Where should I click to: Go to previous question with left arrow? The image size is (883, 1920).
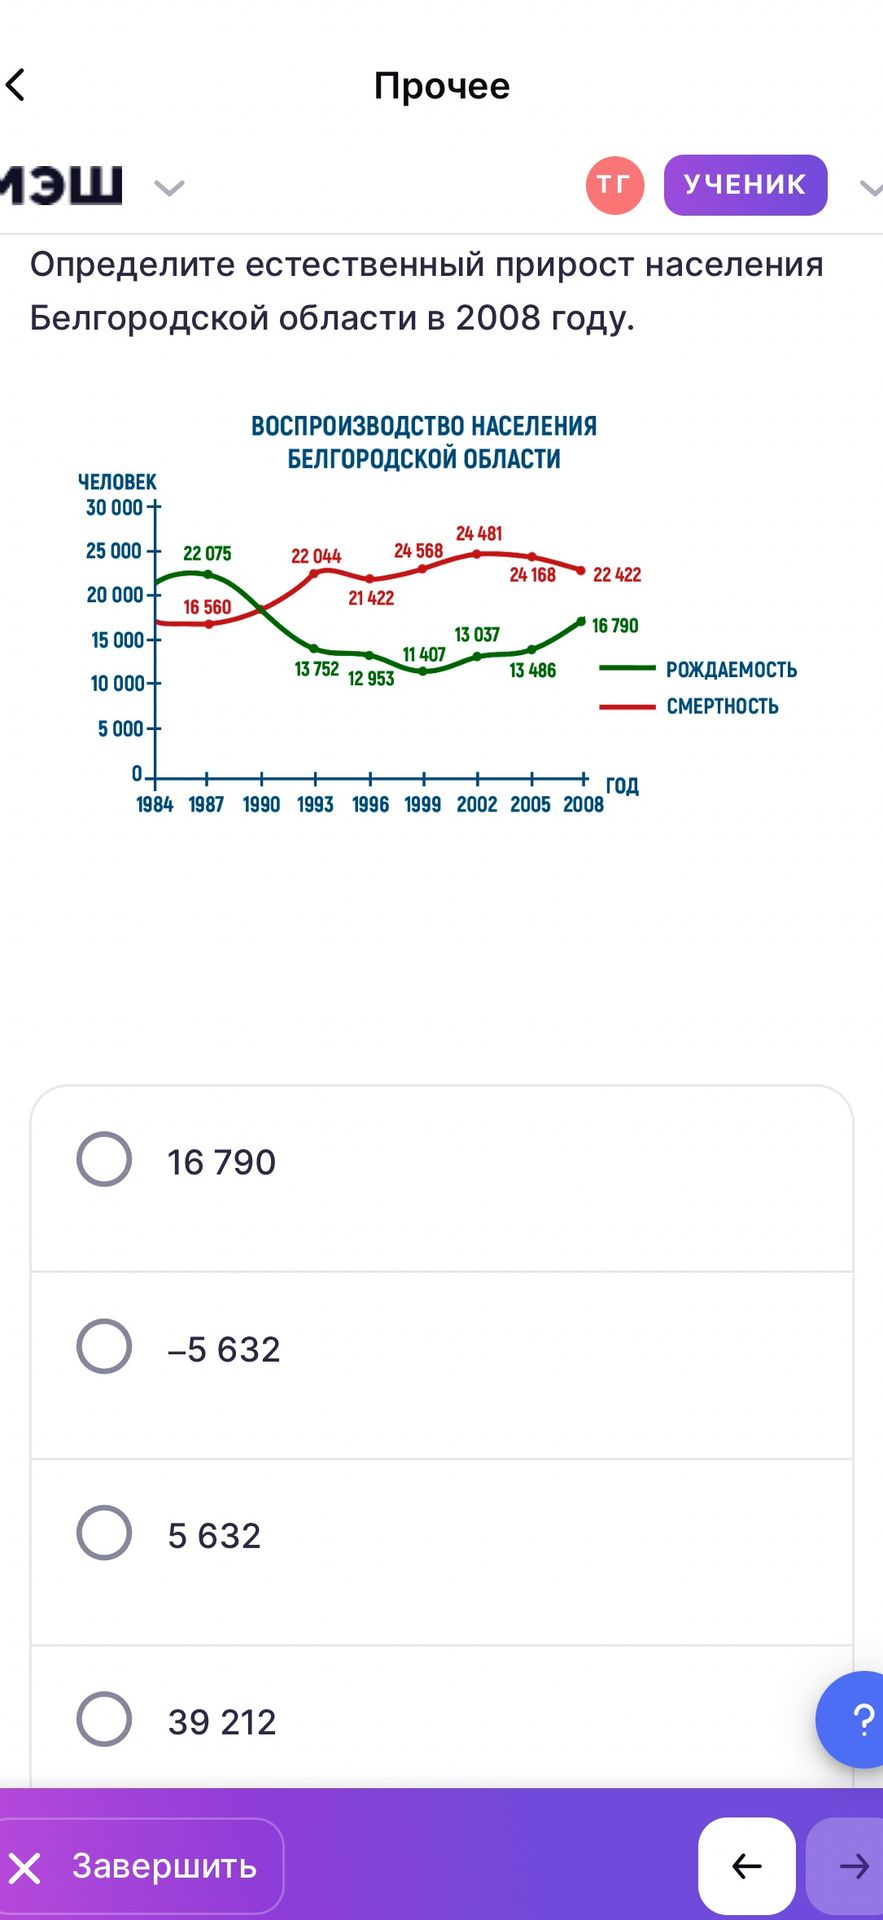click(746, 1866)
